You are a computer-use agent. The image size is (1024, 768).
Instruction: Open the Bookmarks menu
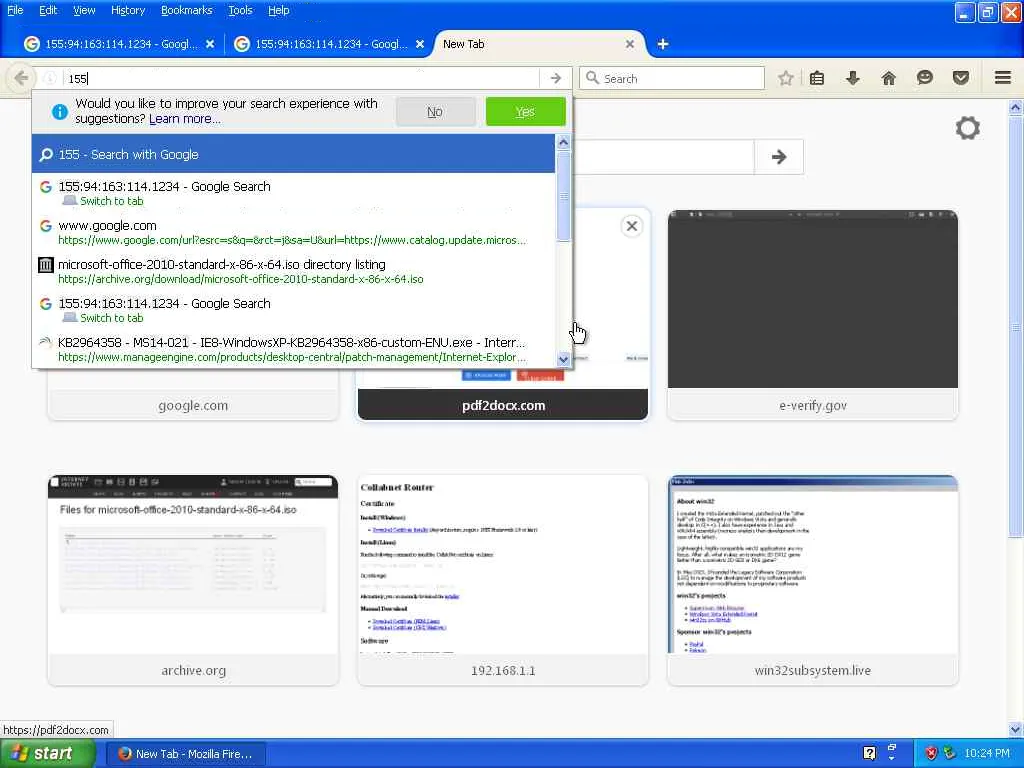(x=186, y=10)
